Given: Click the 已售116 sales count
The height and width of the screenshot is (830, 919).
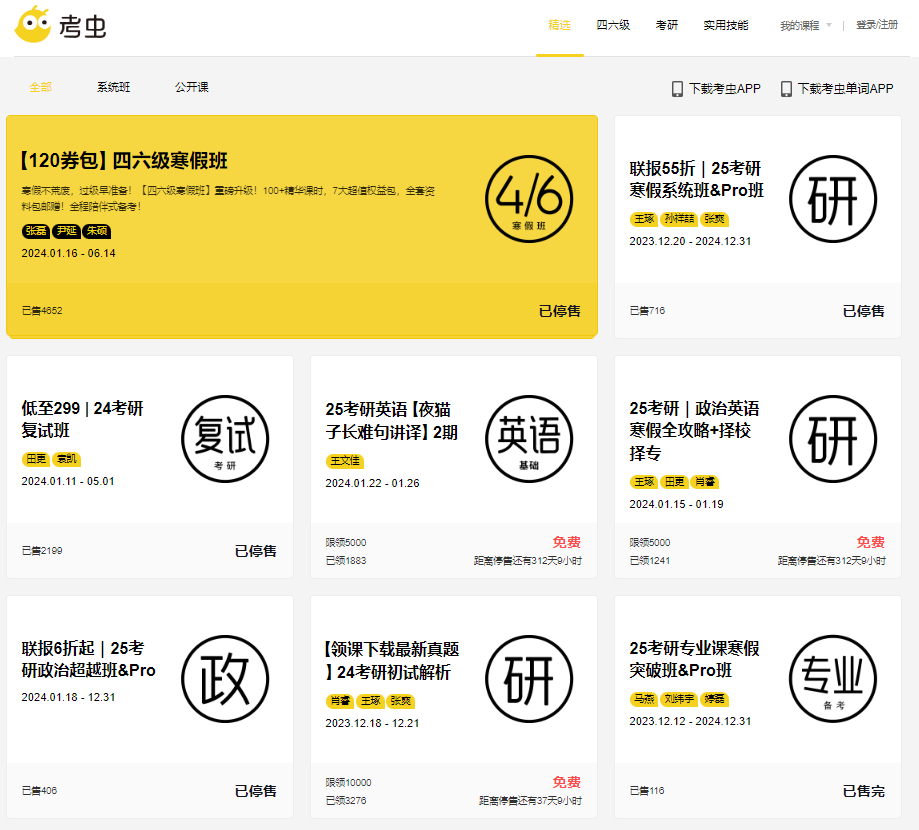Looking at the screenshot, I should (x=647, y=791).
